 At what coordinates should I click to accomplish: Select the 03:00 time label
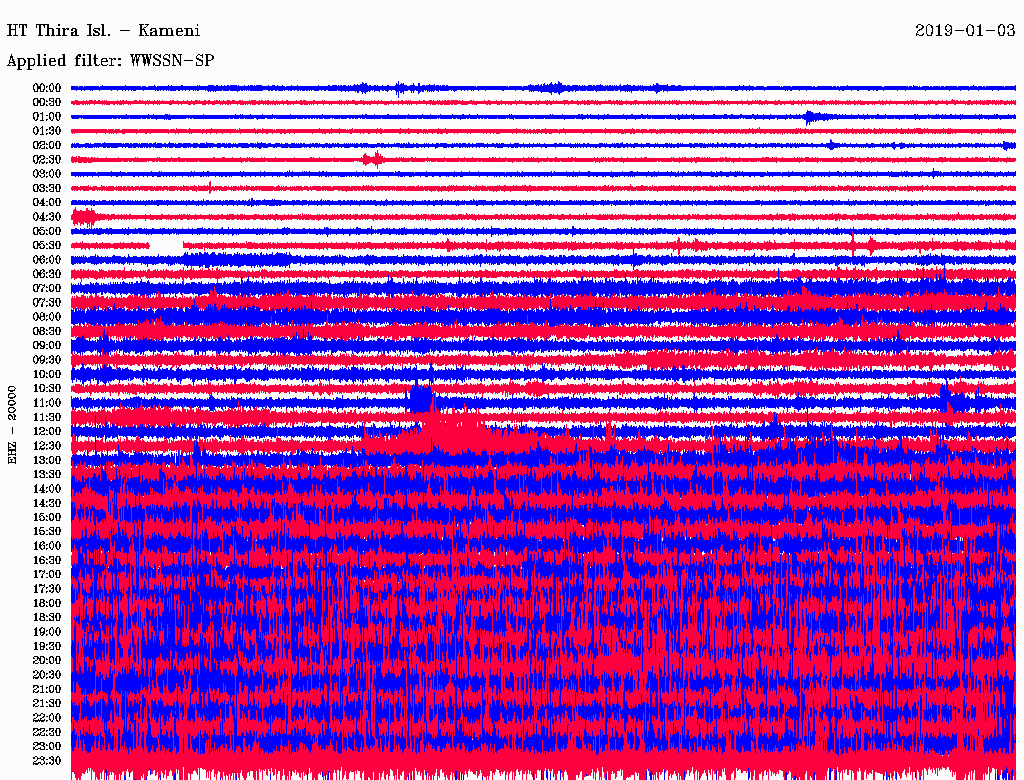point(47,174)
